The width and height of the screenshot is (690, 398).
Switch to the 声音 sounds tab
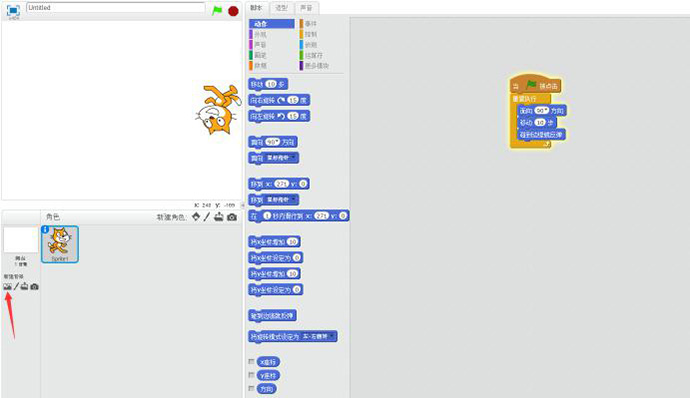tap(306, 8)
